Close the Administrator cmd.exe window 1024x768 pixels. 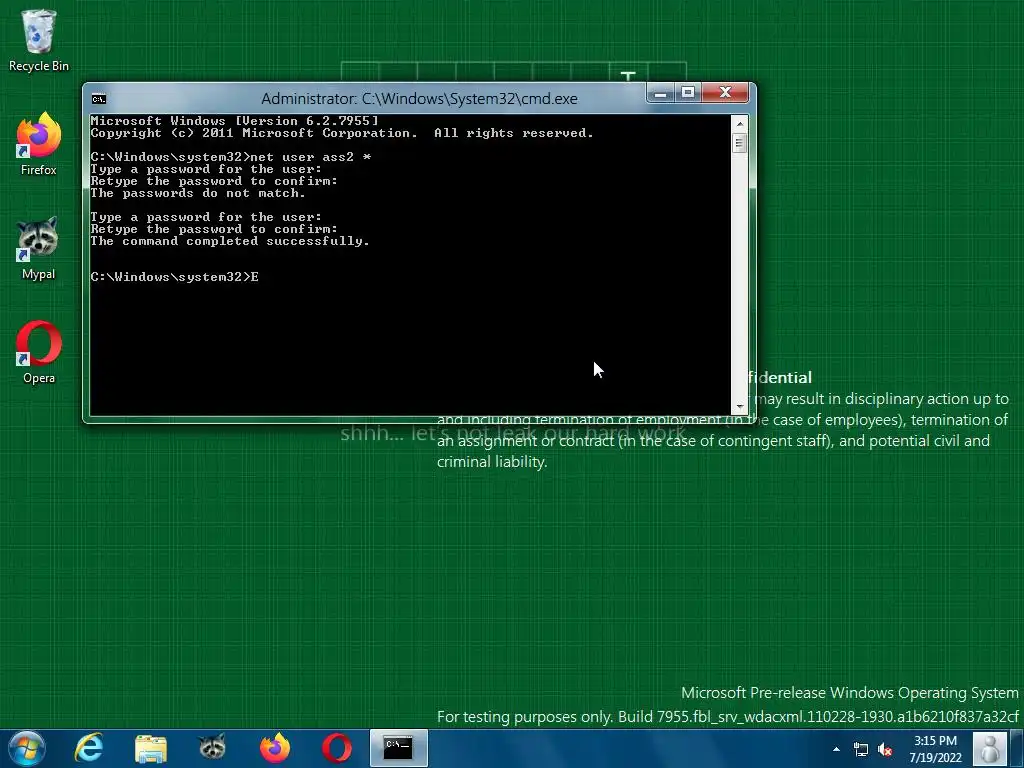[725, 93]
